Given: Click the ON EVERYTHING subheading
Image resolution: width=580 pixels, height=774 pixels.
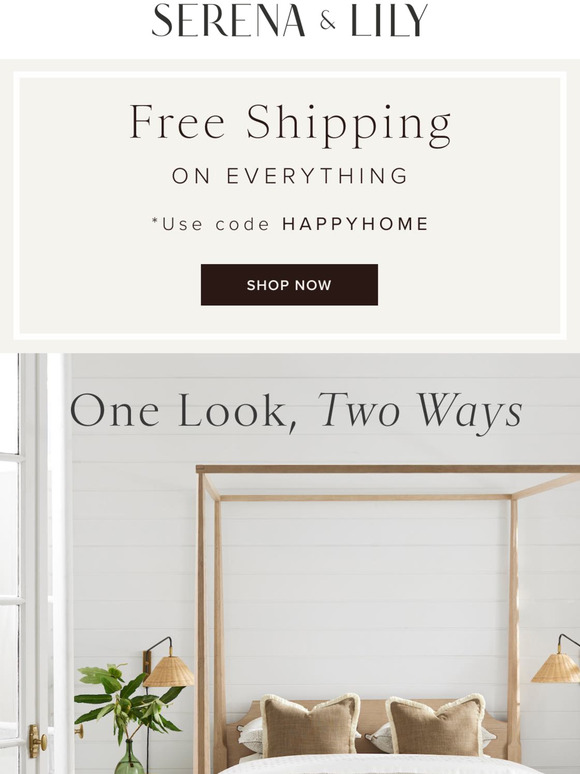Looking at the screenshot, I should [x=290, y=176].
